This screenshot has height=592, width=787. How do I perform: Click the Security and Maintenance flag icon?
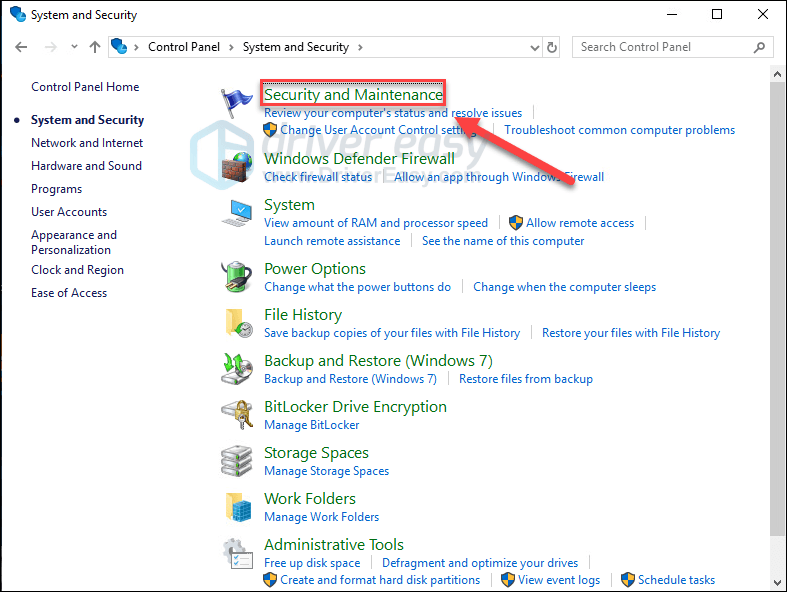pyautogui.click(x=236, y=102)
